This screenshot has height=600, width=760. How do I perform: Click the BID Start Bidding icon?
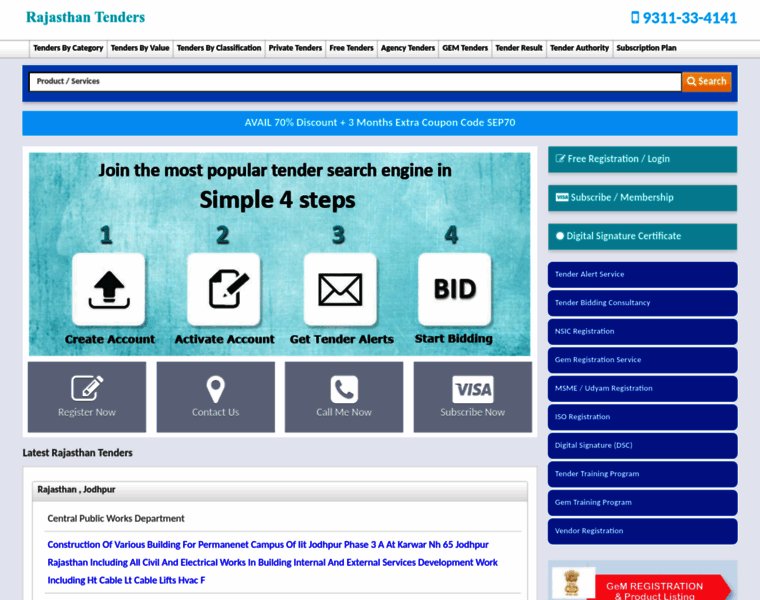pyautogui.click(x=455, y=289)
